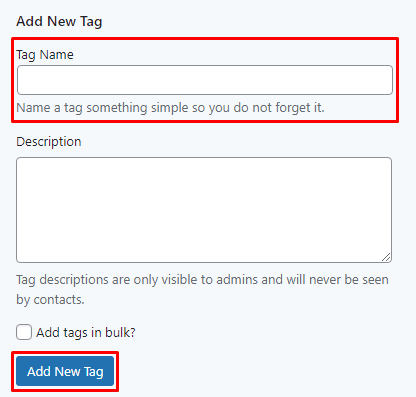The image size is (416, 397).
Task: Click the word 'forget' in the name hint
Action: pos(290,108)
